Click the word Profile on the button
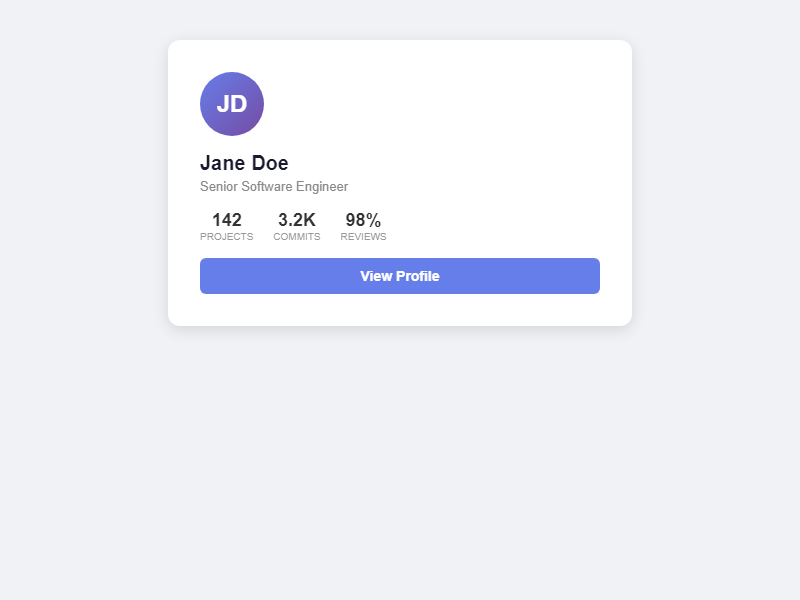 417,276
